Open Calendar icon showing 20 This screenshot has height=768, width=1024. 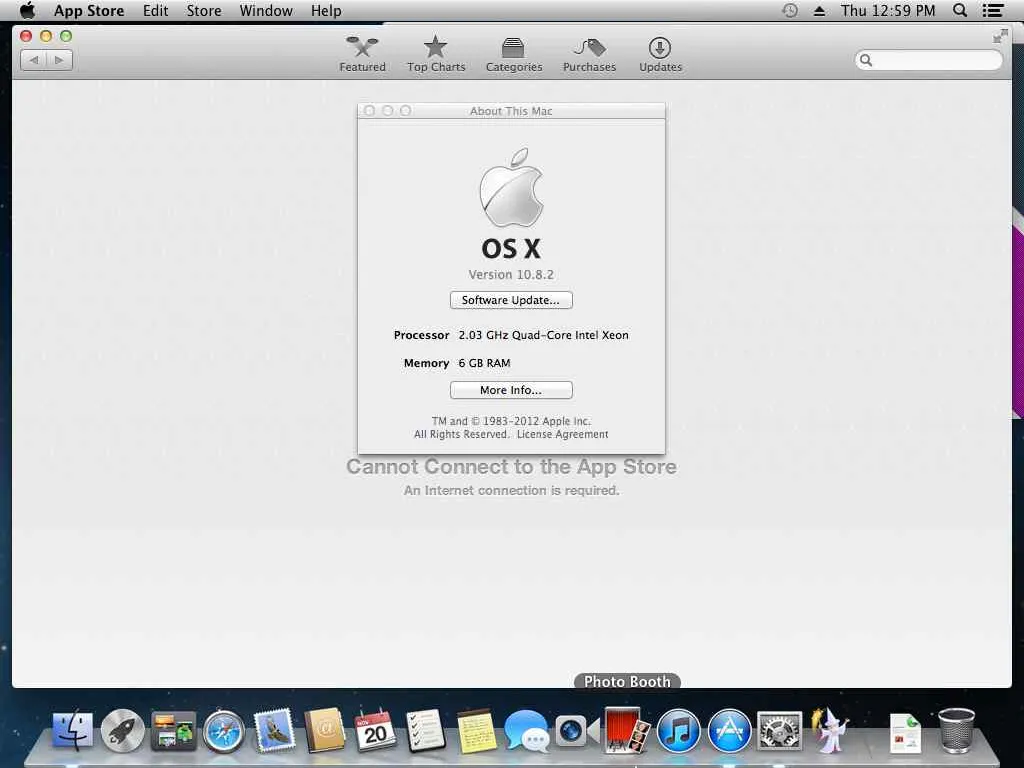point(375,730)
